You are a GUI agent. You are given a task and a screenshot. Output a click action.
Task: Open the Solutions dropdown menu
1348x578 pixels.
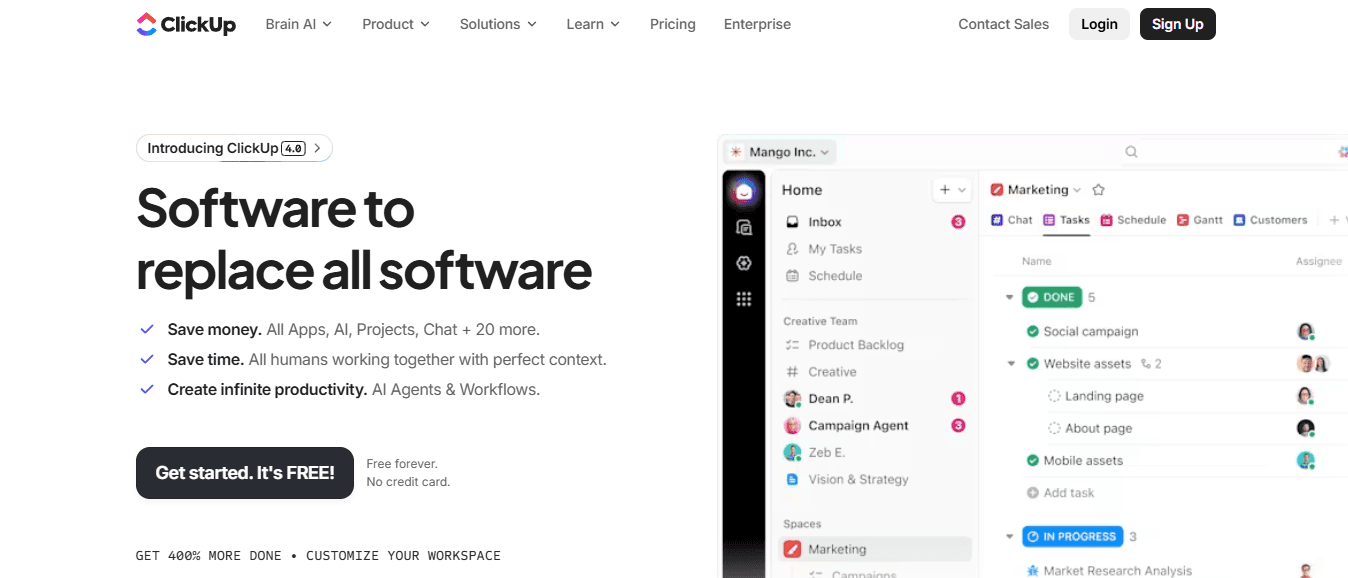pos(498,24)
